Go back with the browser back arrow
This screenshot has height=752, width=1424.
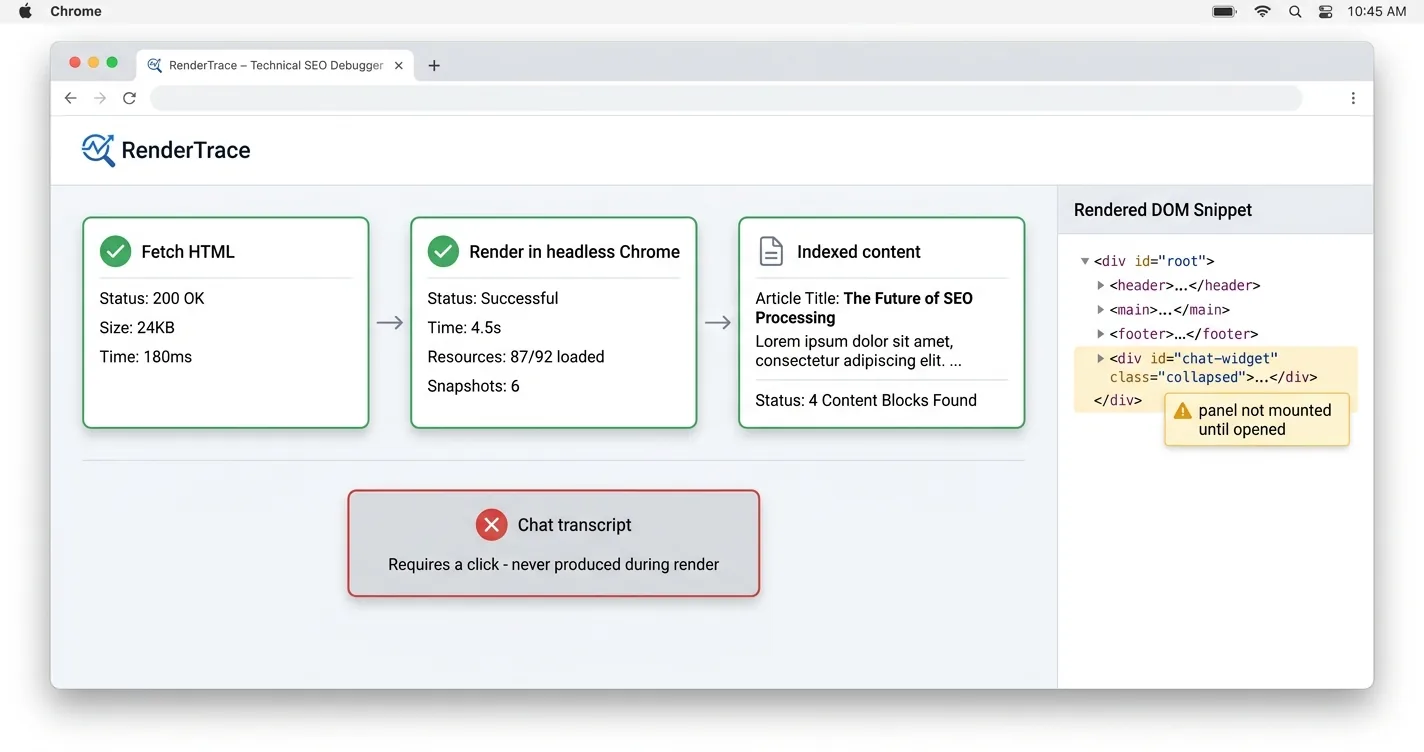tap(70, 98)
